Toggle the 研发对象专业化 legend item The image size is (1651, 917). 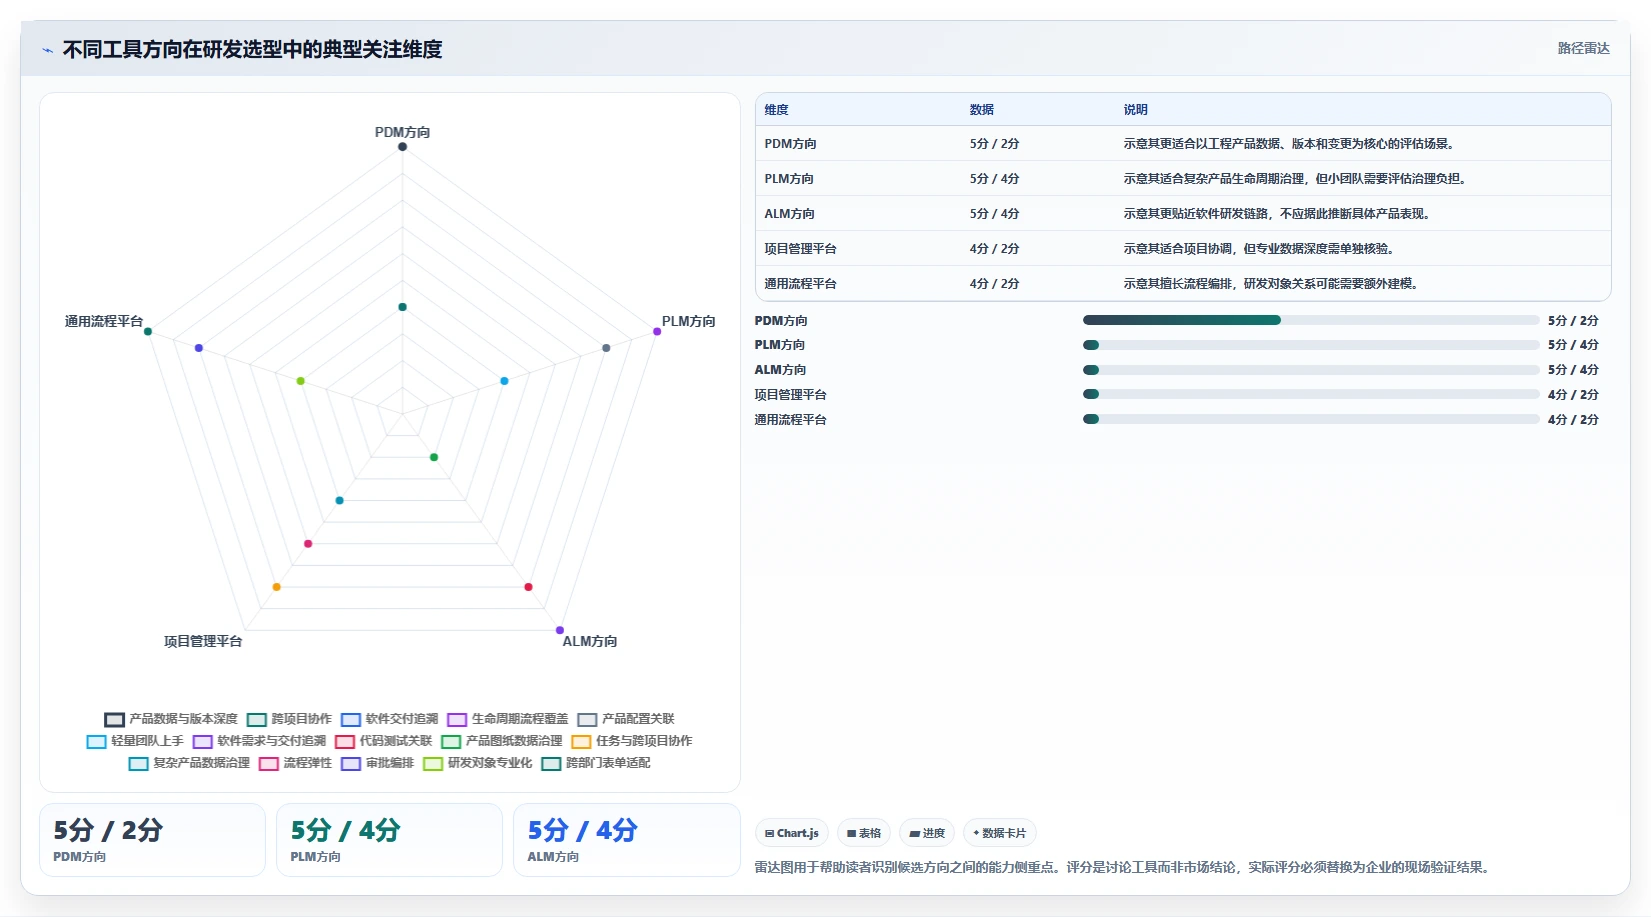(477, 763)
